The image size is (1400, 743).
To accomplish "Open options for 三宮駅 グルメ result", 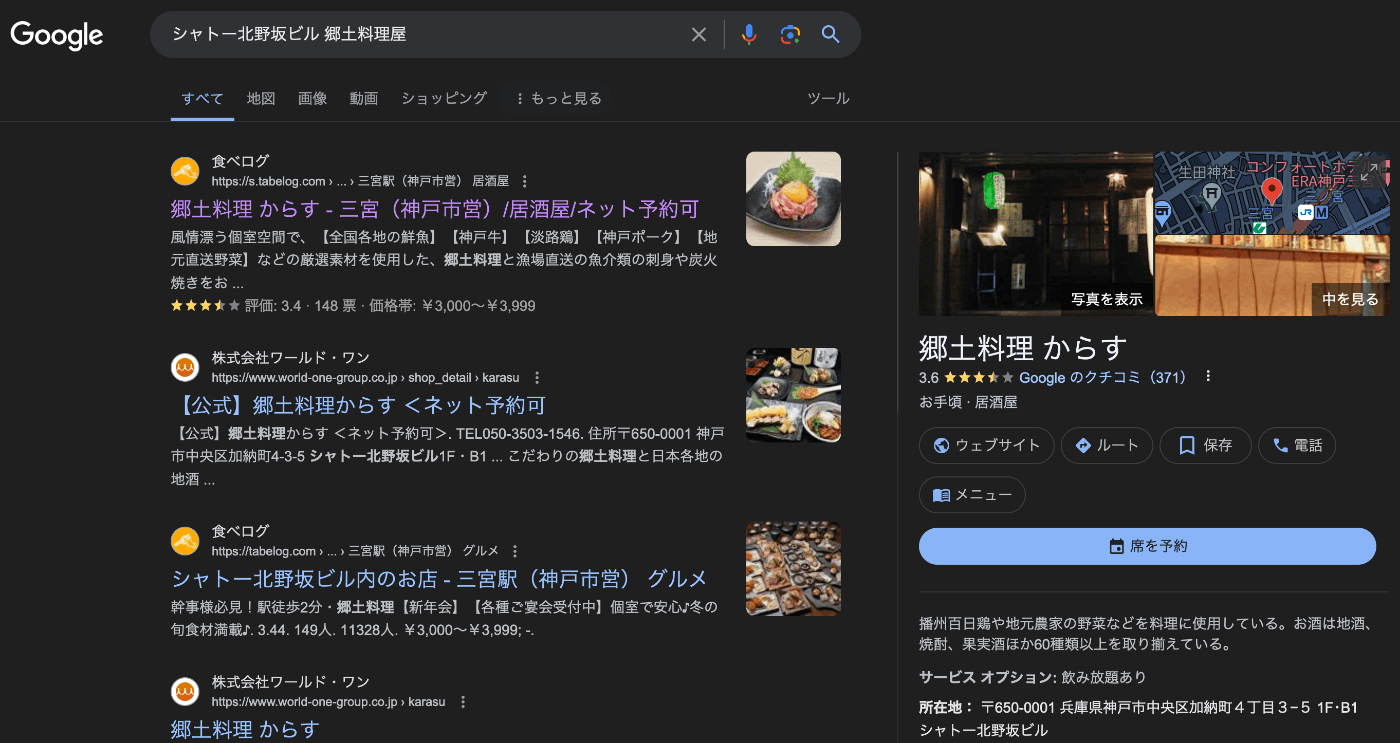I will point(515,551).
